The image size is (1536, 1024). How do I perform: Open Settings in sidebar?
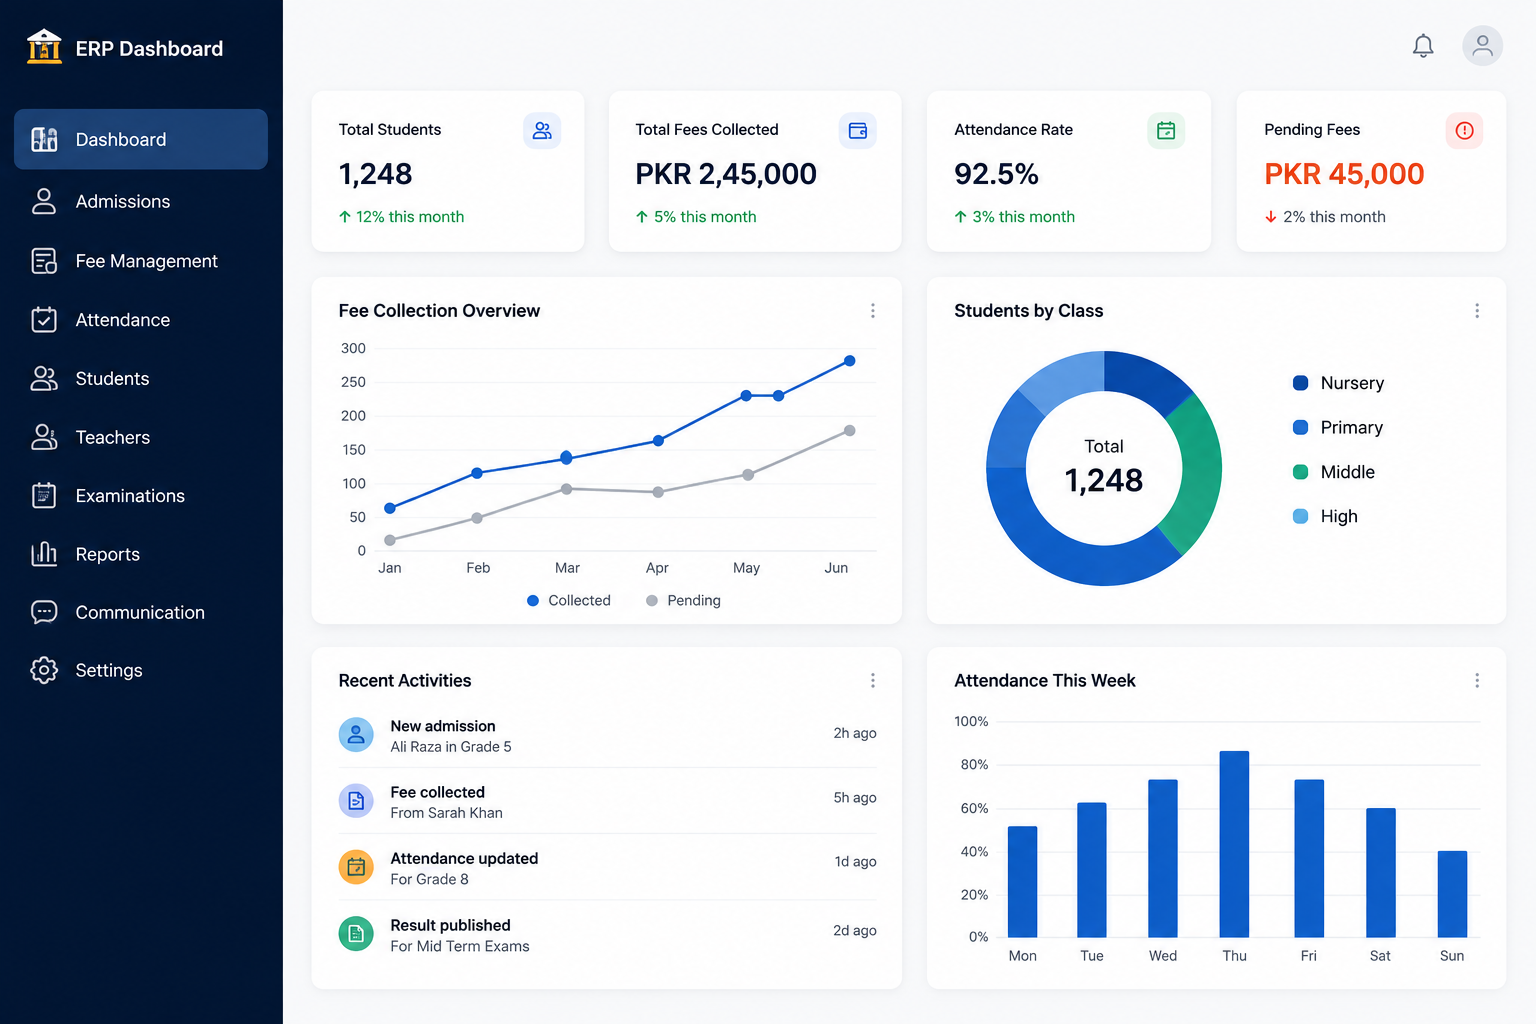[x=141, y=670]
